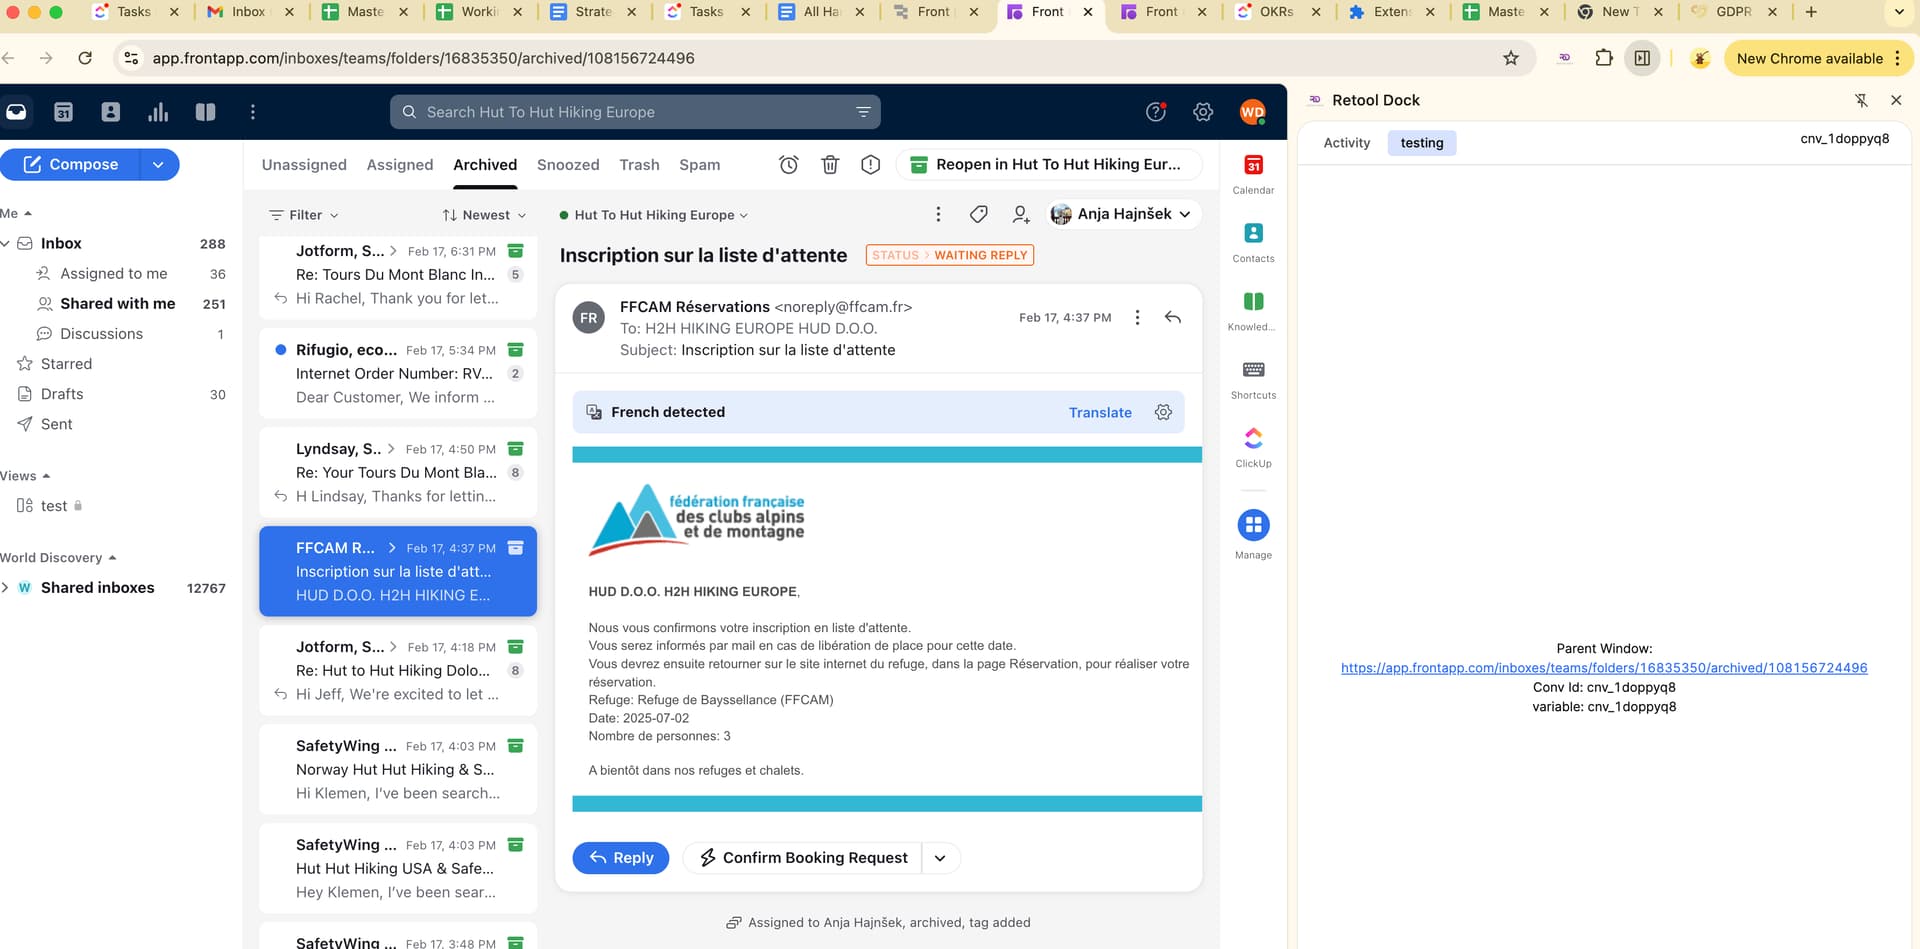
Task: Select Assigned to me folder
Action: [114, 274]
